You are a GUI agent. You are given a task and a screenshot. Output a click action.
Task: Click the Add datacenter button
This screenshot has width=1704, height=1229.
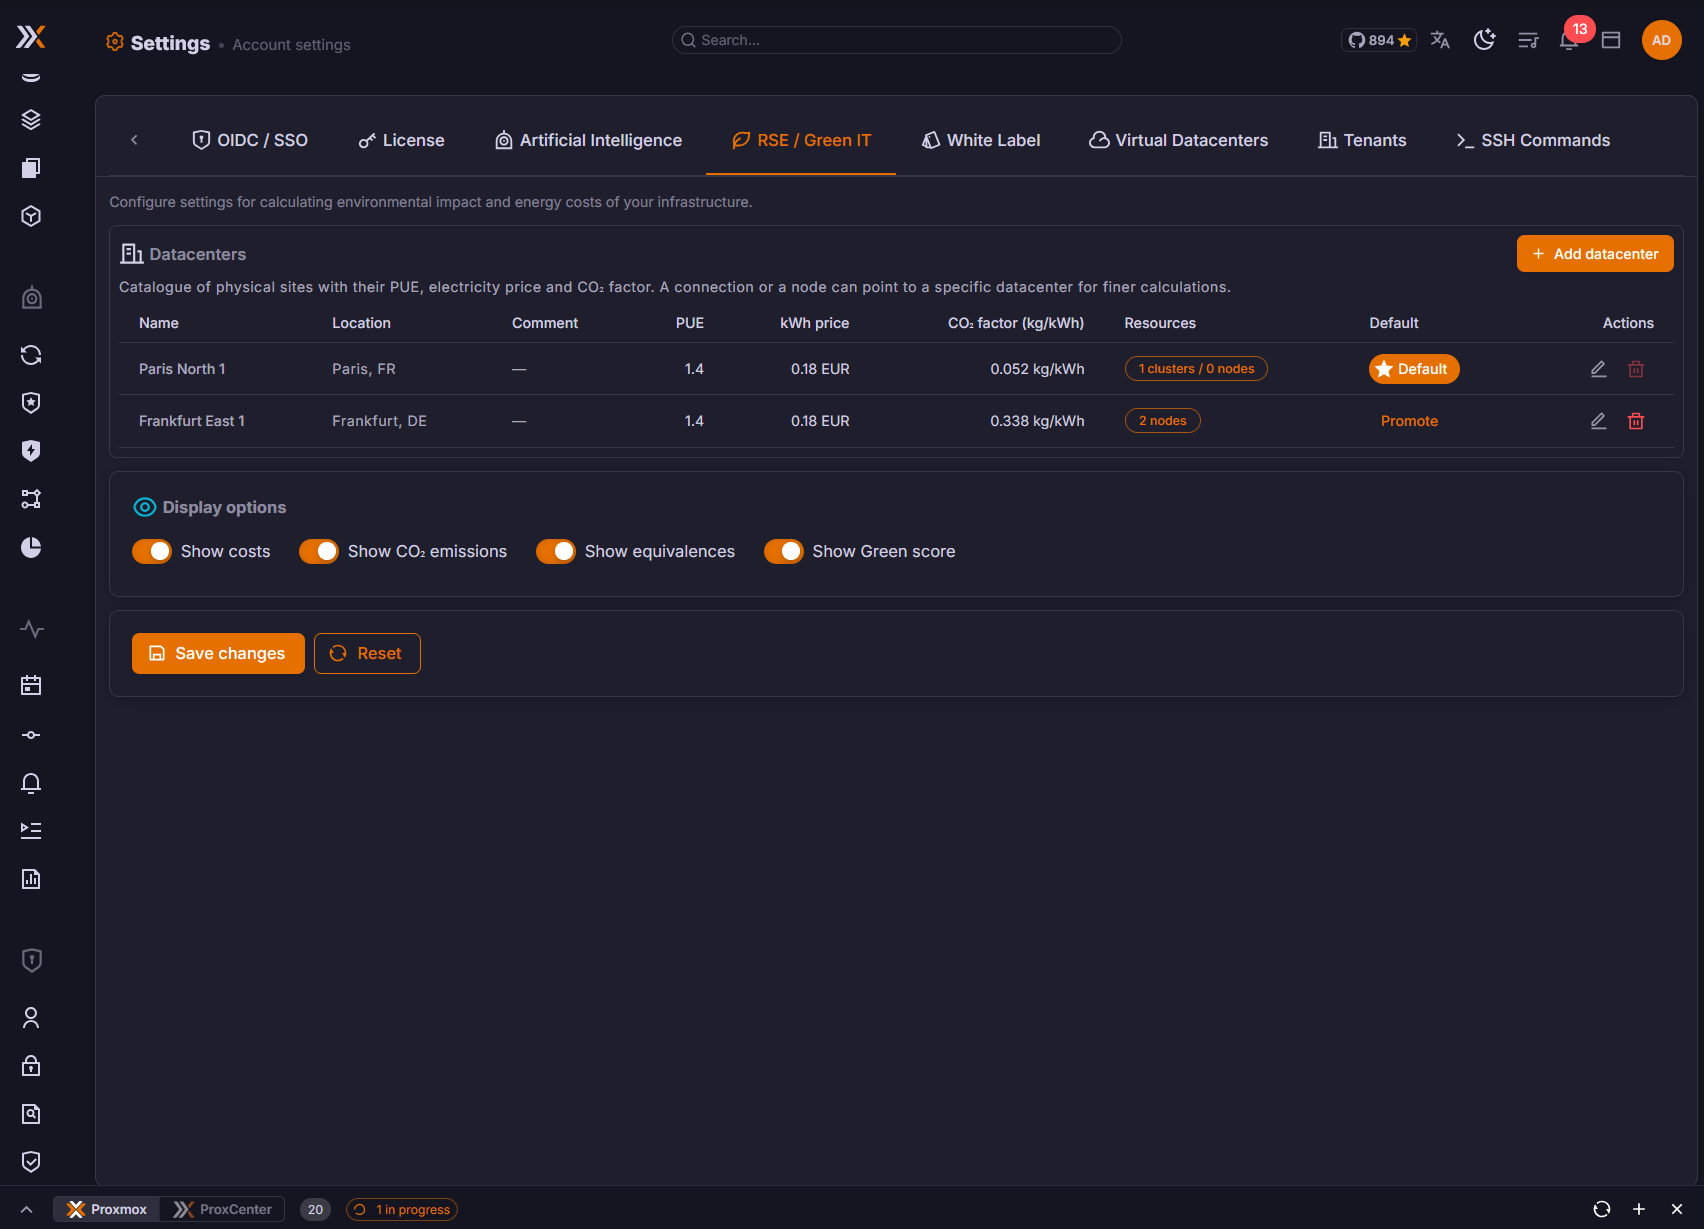[1595, 254]
